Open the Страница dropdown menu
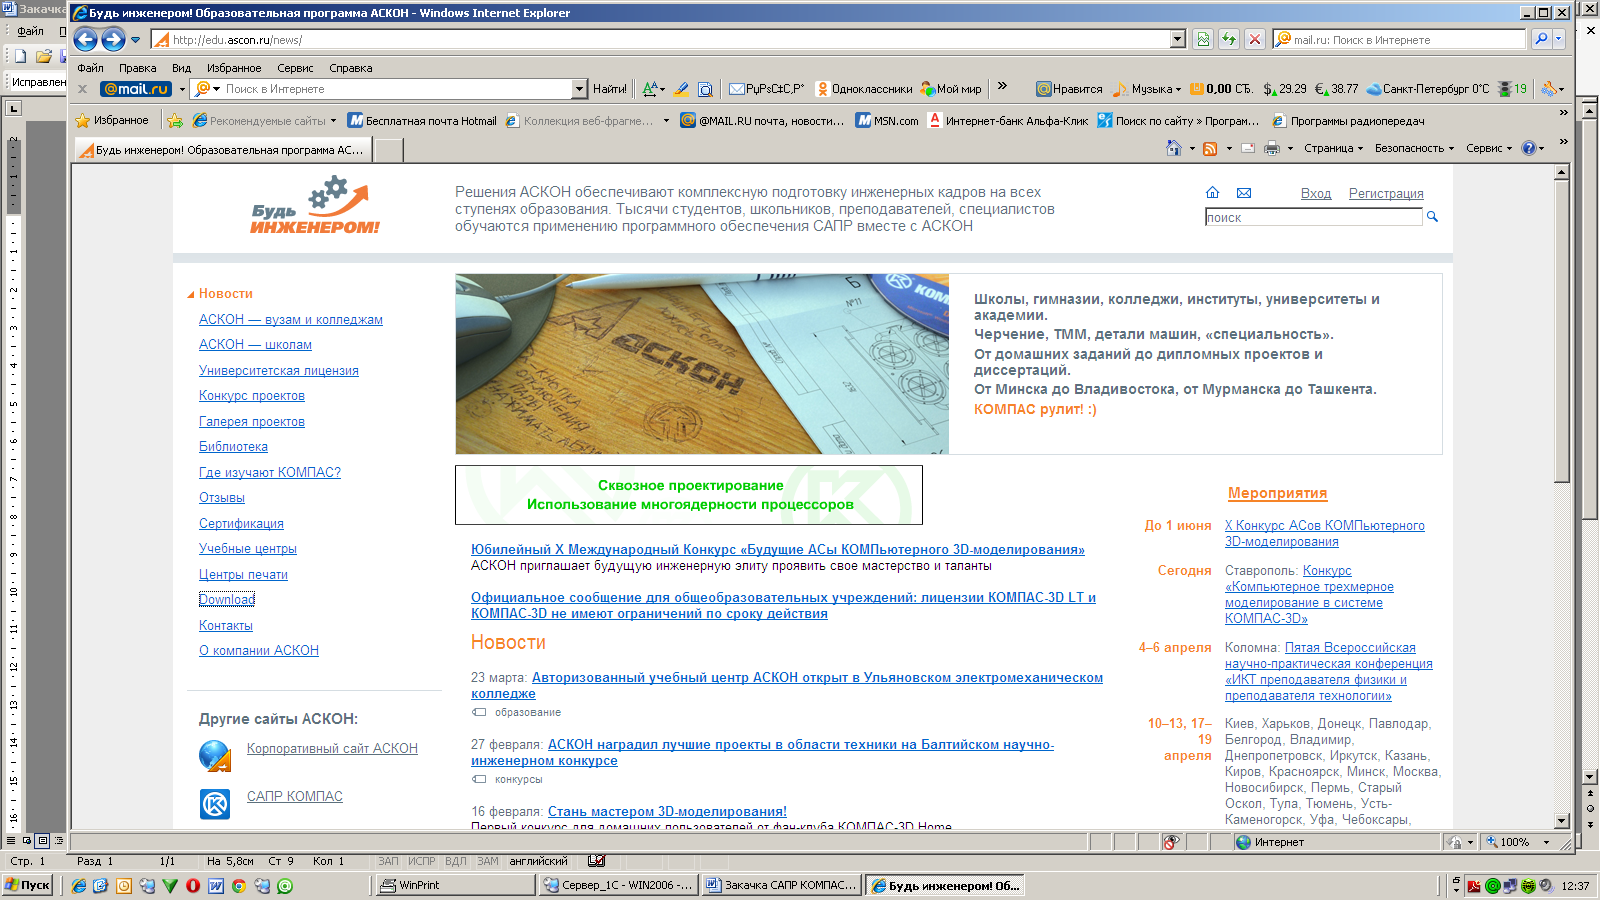1600x900 pixels. [x=1334, y=148]
